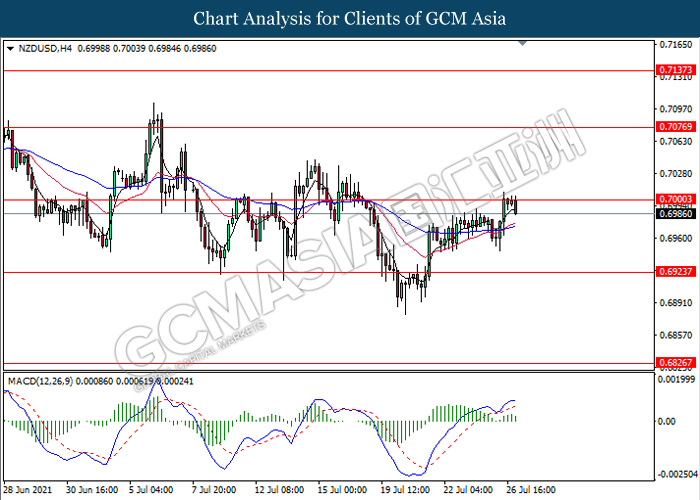
Task: Select the 0.70003 red price label
Action: 675,199
